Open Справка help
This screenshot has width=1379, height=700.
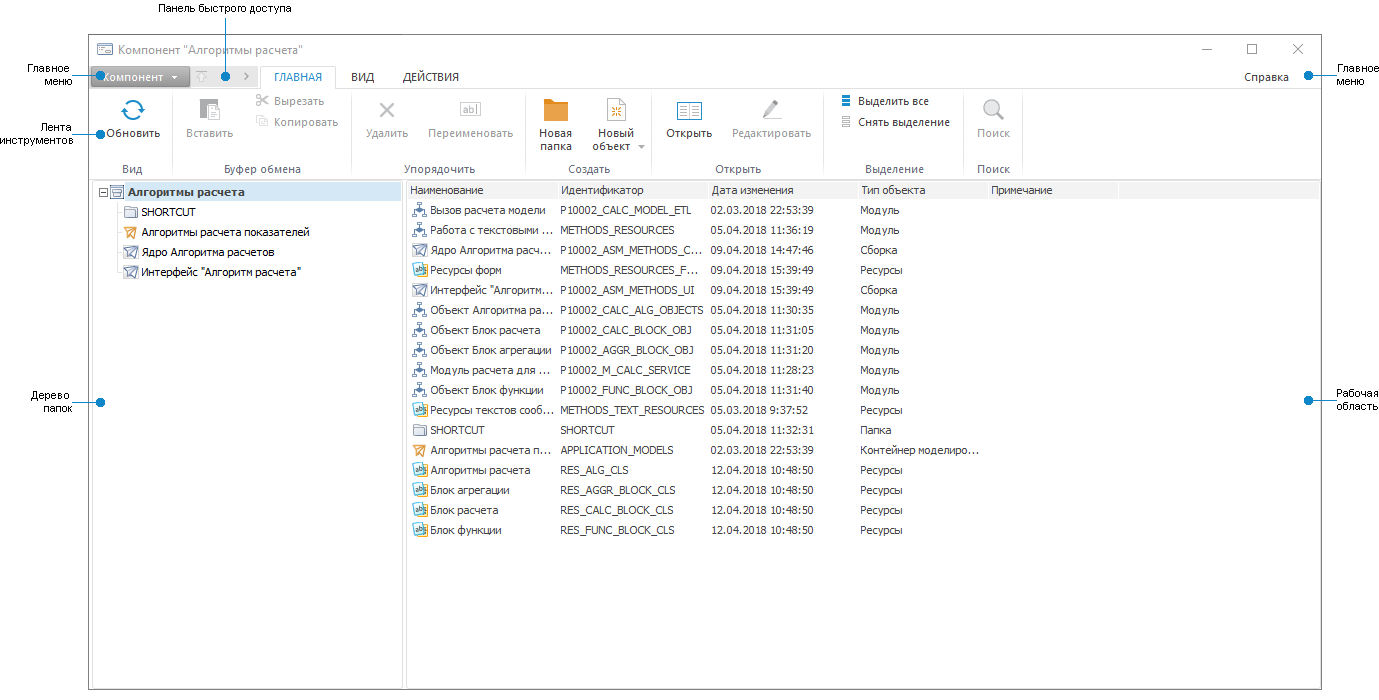(x=1266, y=76)
